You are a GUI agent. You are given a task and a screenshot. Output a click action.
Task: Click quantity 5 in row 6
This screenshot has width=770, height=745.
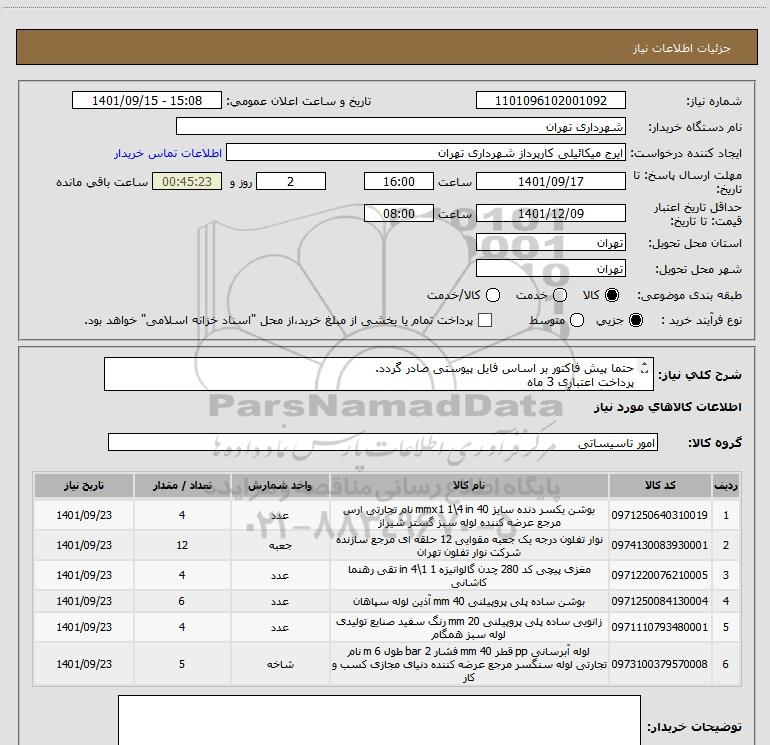[182, 664]
